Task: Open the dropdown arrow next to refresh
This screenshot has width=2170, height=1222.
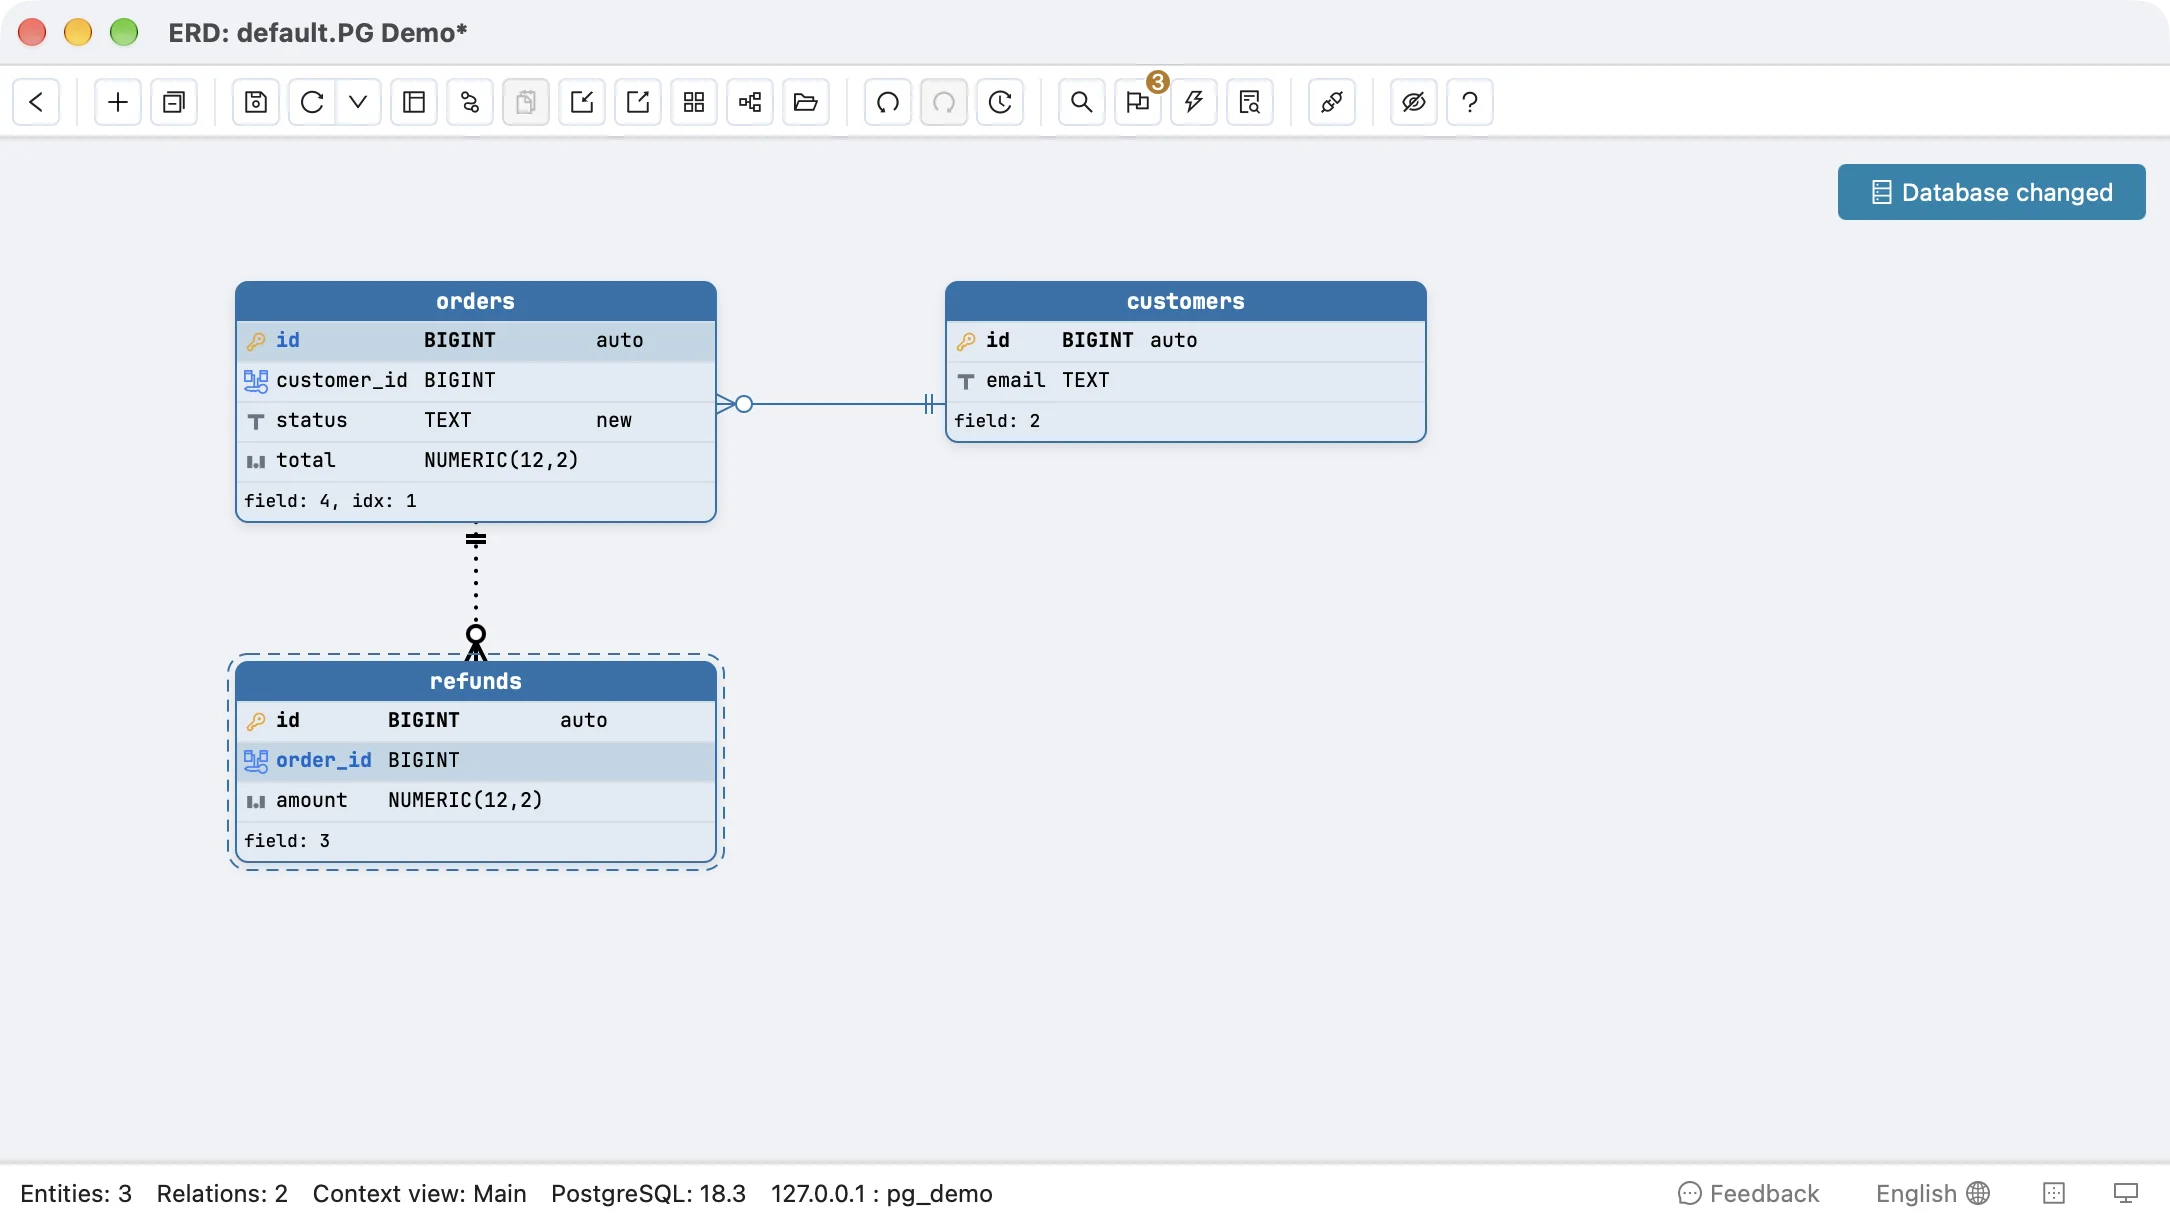Action: pyautogui.click(x=358, y=102)
